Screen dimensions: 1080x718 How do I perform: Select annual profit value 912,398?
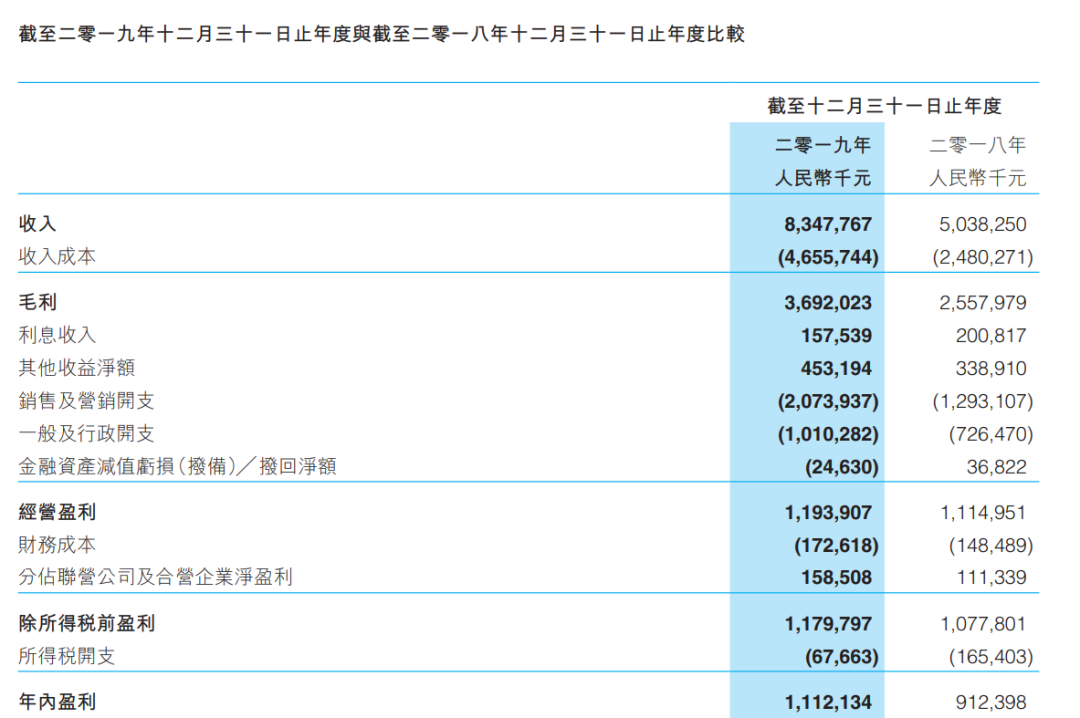click(990, 702)
